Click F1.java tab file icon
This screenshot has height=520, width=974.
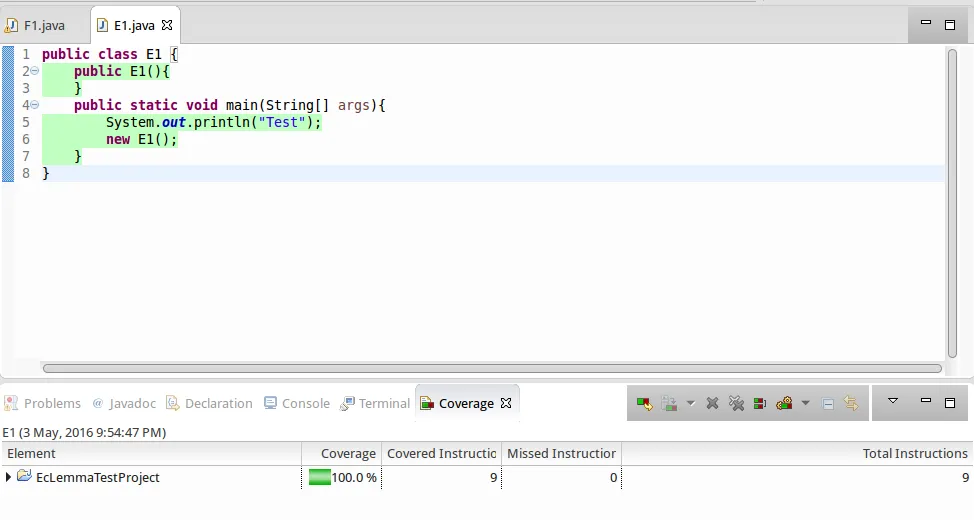pyautogui.click(x=11, y=25)
